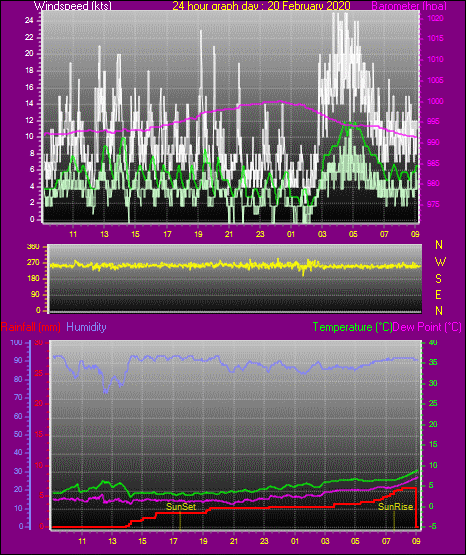Click the 'Windspeed (kts)' axis title
Viewport: 466px width, 555px height.
point(73,6)
